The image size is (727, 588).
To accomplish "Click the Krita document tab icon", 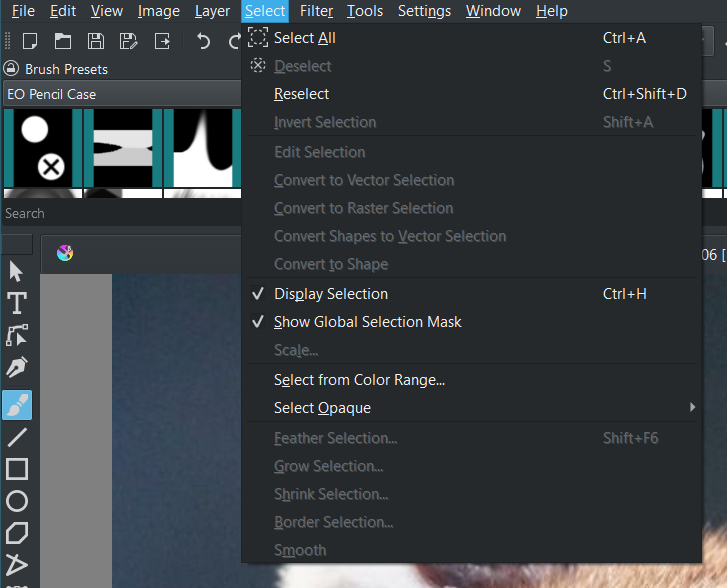I will coord(65,253).
